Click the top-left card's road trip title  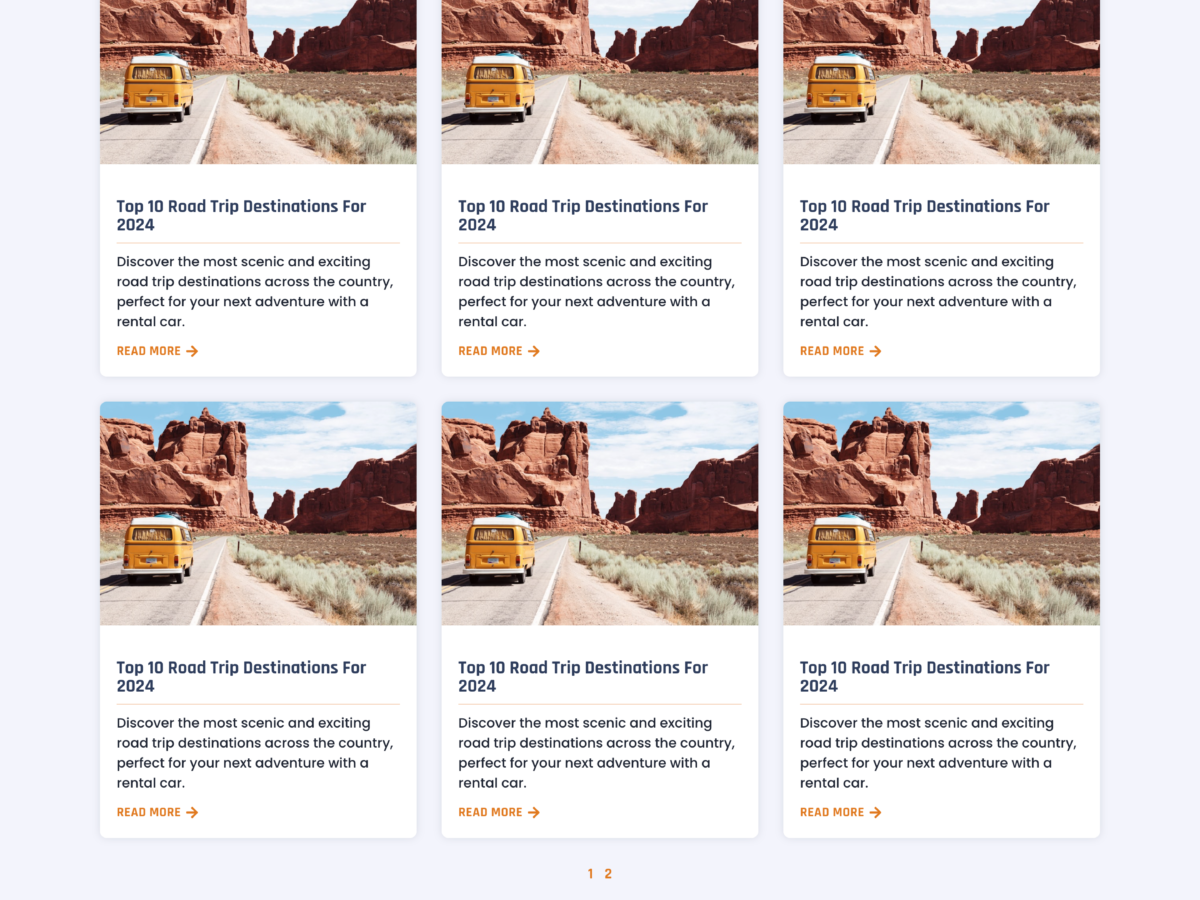click(x=241, y=215)
